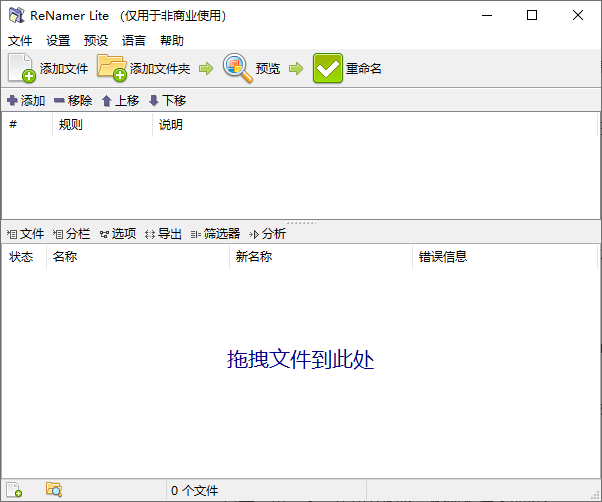This screenshot has height=502, width=602.
Task: Open the 帮助 menu
Action: point(172,40)
